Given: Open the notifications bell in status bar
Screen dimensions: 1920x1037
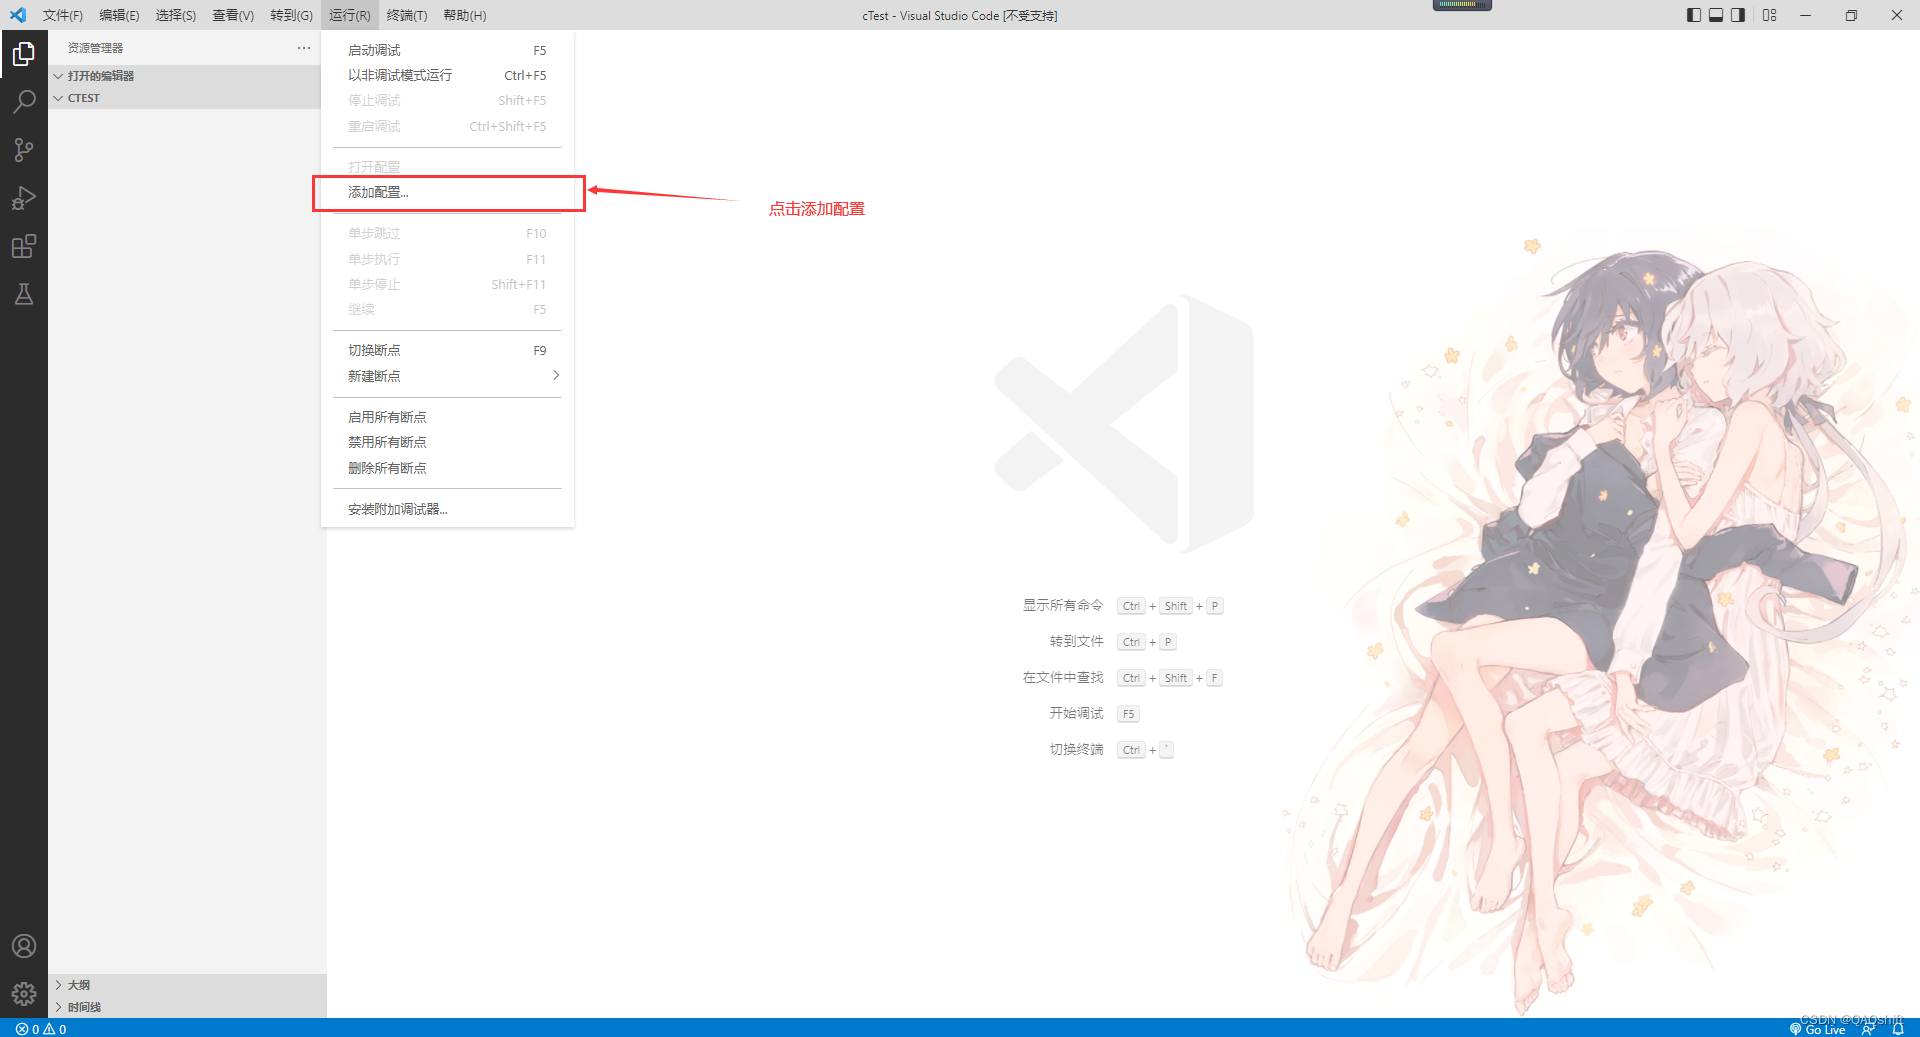Looking at the screenshot, I should pos(1898,1029).
